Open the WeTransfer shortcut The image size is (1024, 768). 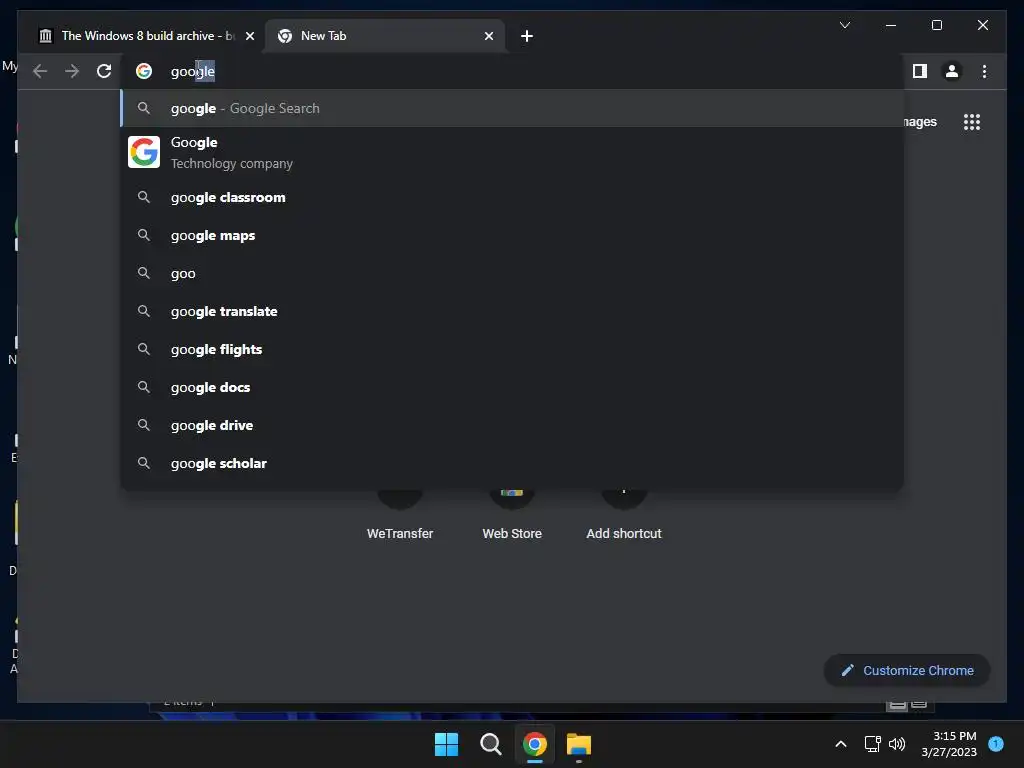(400, 516)
